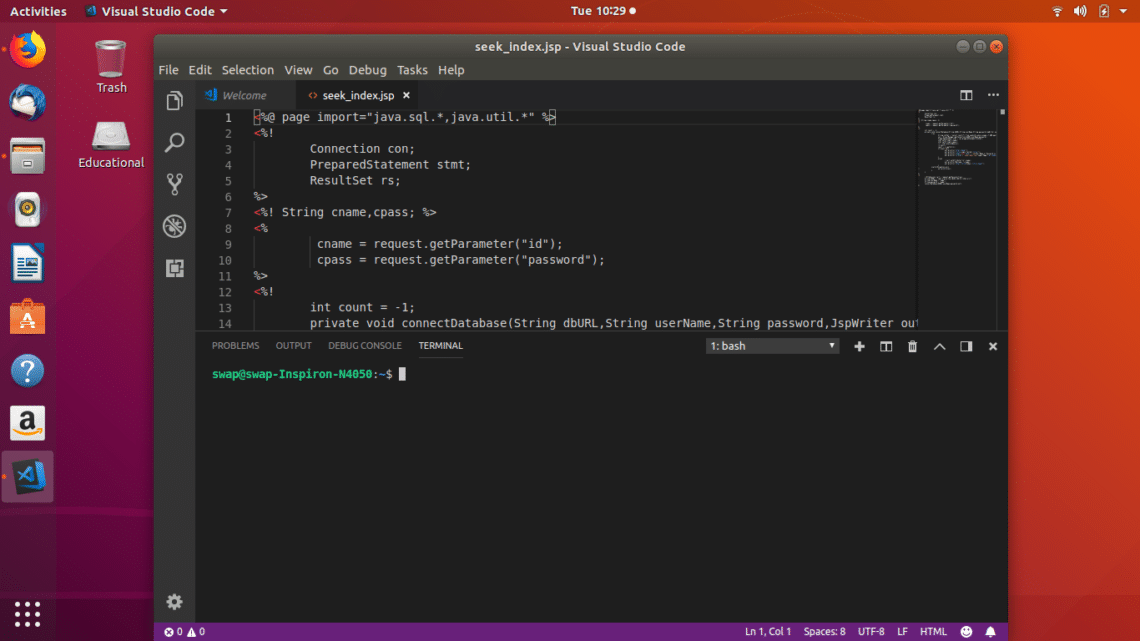The width and height of the screenshot is (1140, 641).
Task: Open the Go menu
Action: (331, 70)
